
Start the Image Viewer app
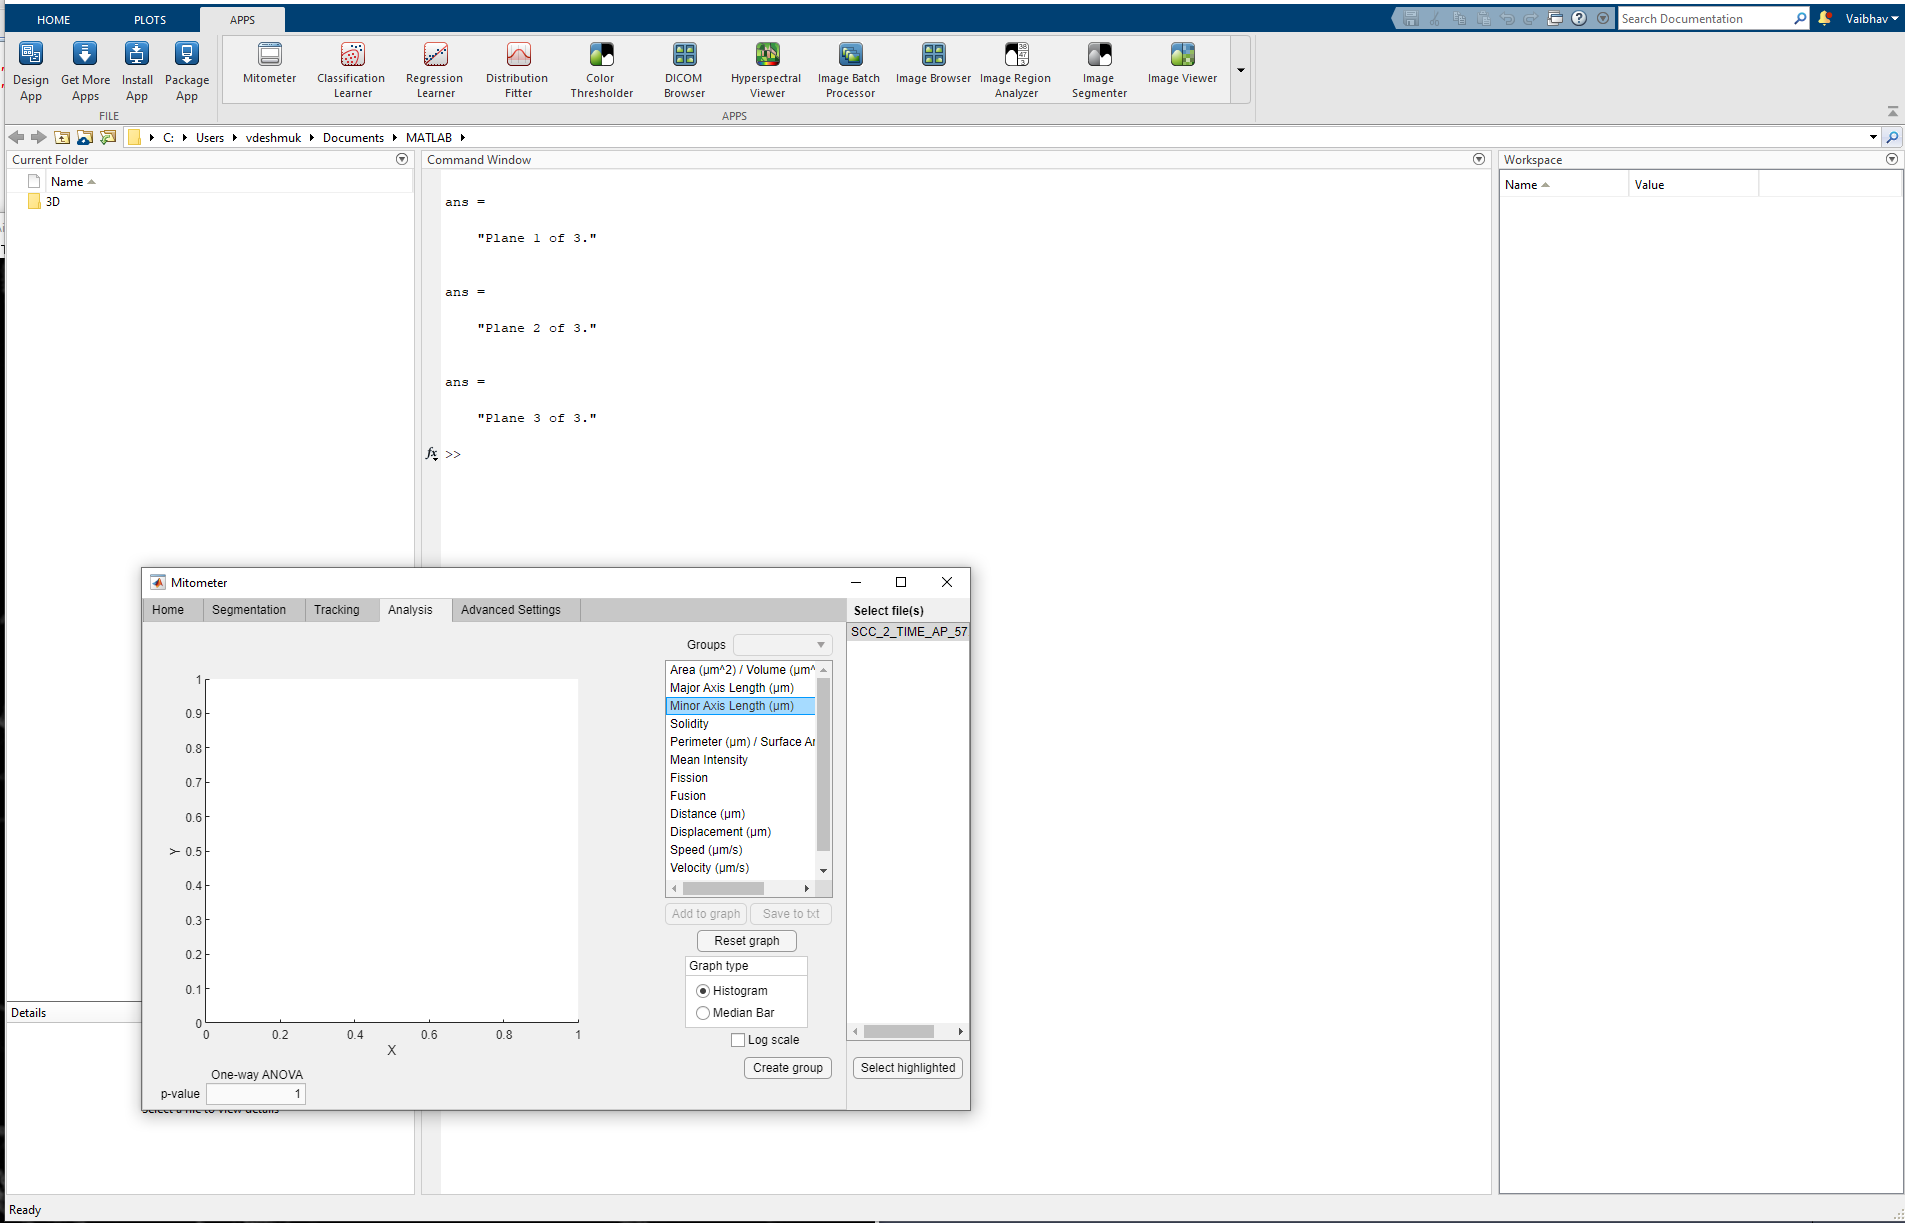(x=1180, y=68)
